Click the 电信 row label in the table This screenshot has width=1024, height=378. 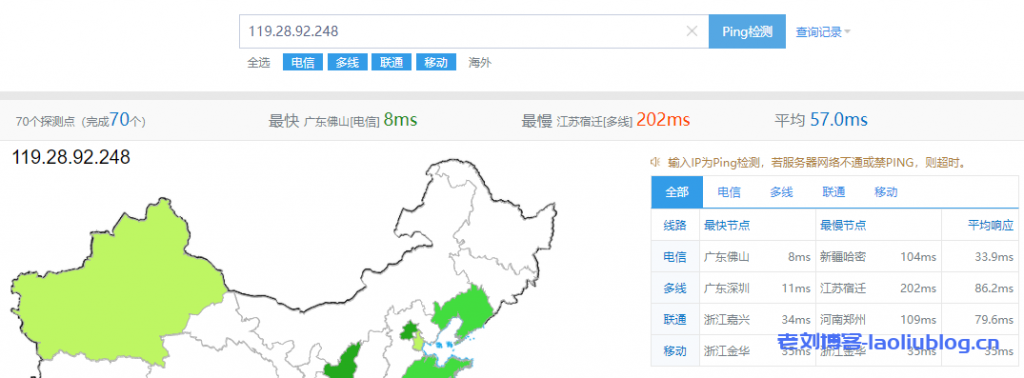675,257
